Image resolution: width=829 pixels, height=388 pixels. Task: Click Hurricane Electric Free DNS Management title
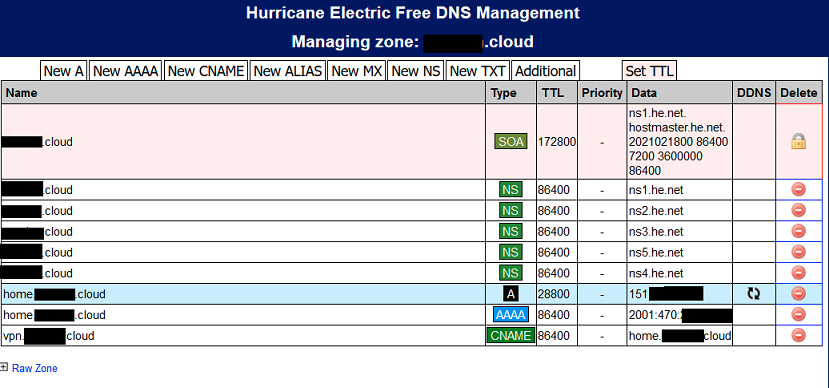pos(412,12)
